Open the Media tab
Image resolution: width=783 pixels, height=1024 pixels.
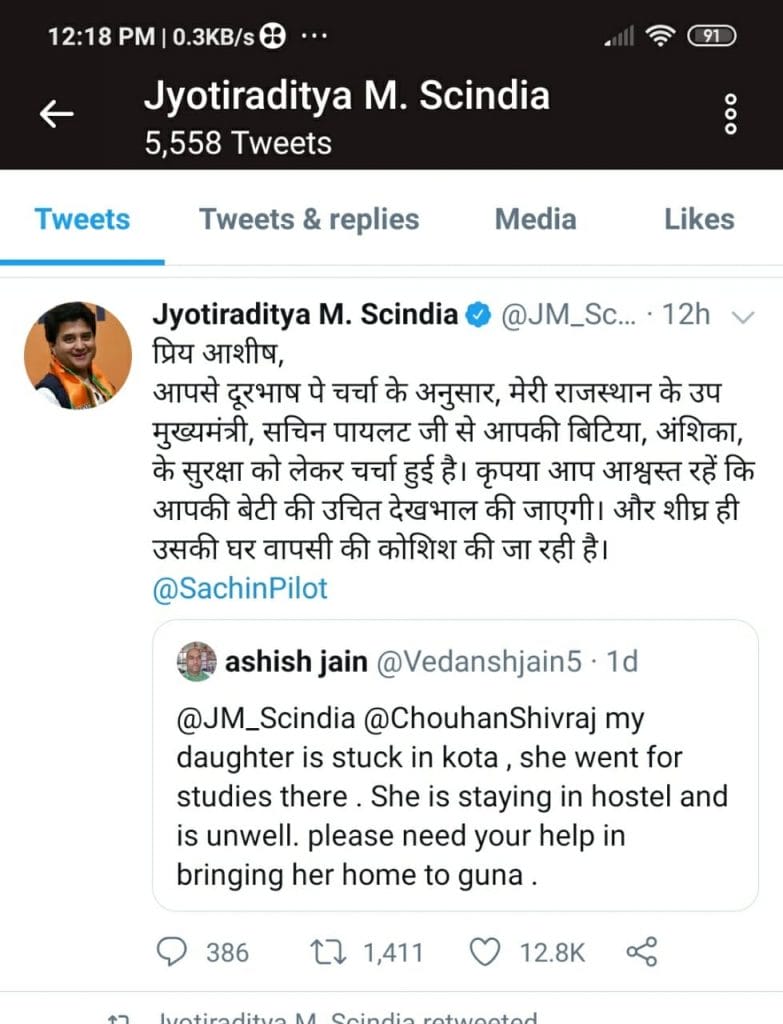pos(535,219)
